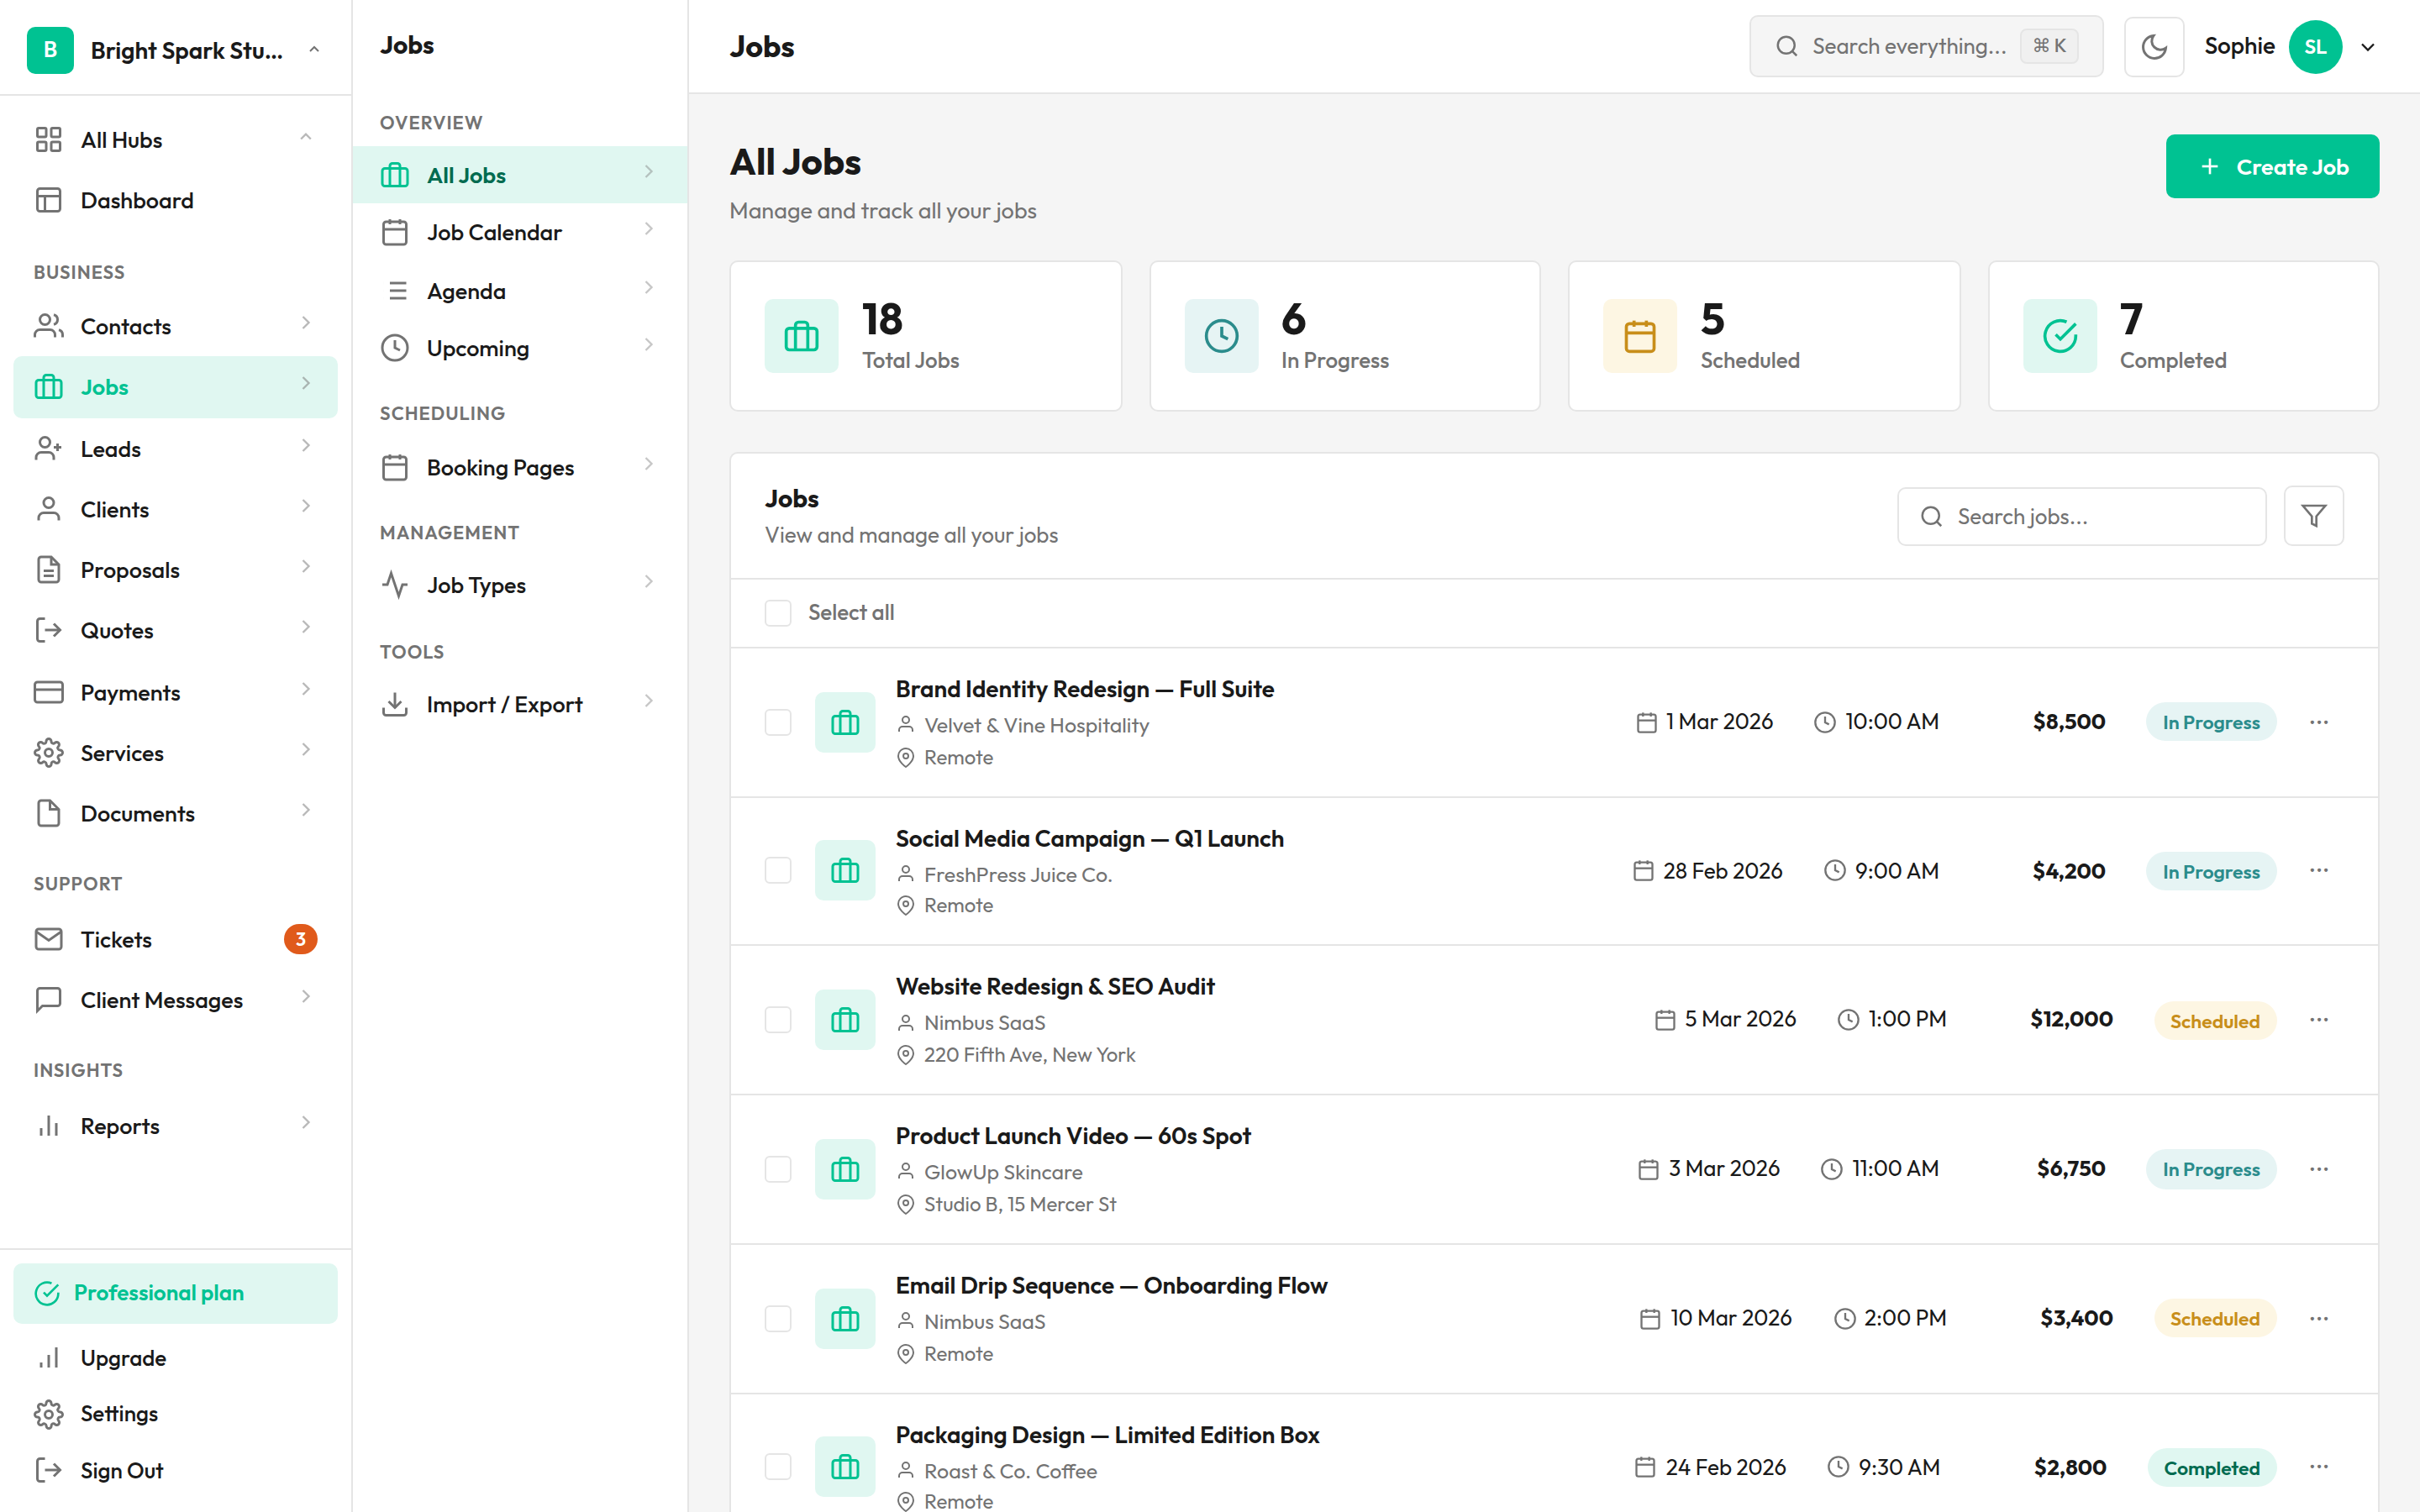Expand the Sophie account dropdown
Image resolution: width=2420 pixels, height=1512 pixels.
[2367, 46]
